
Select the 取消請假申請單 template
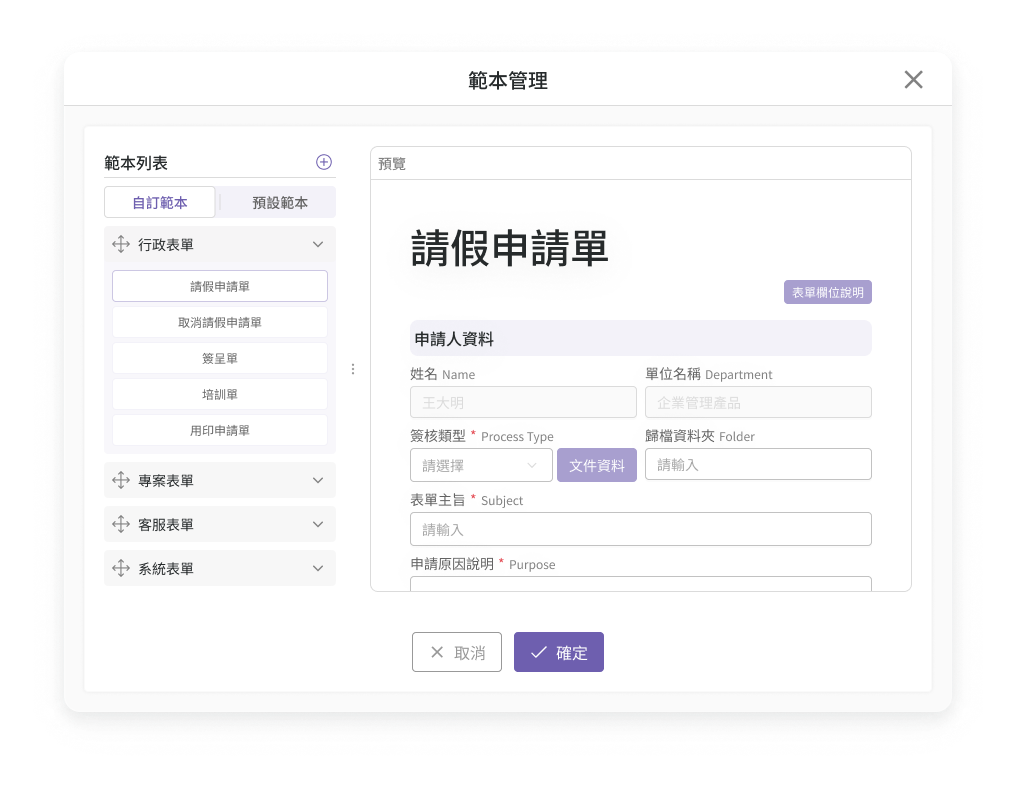[220, 322]
